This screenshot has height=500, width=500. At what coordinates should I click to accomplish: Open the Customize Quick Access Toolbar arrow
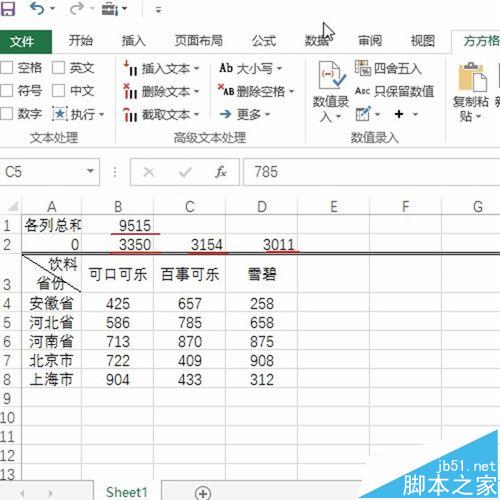[x=158, y=10]
